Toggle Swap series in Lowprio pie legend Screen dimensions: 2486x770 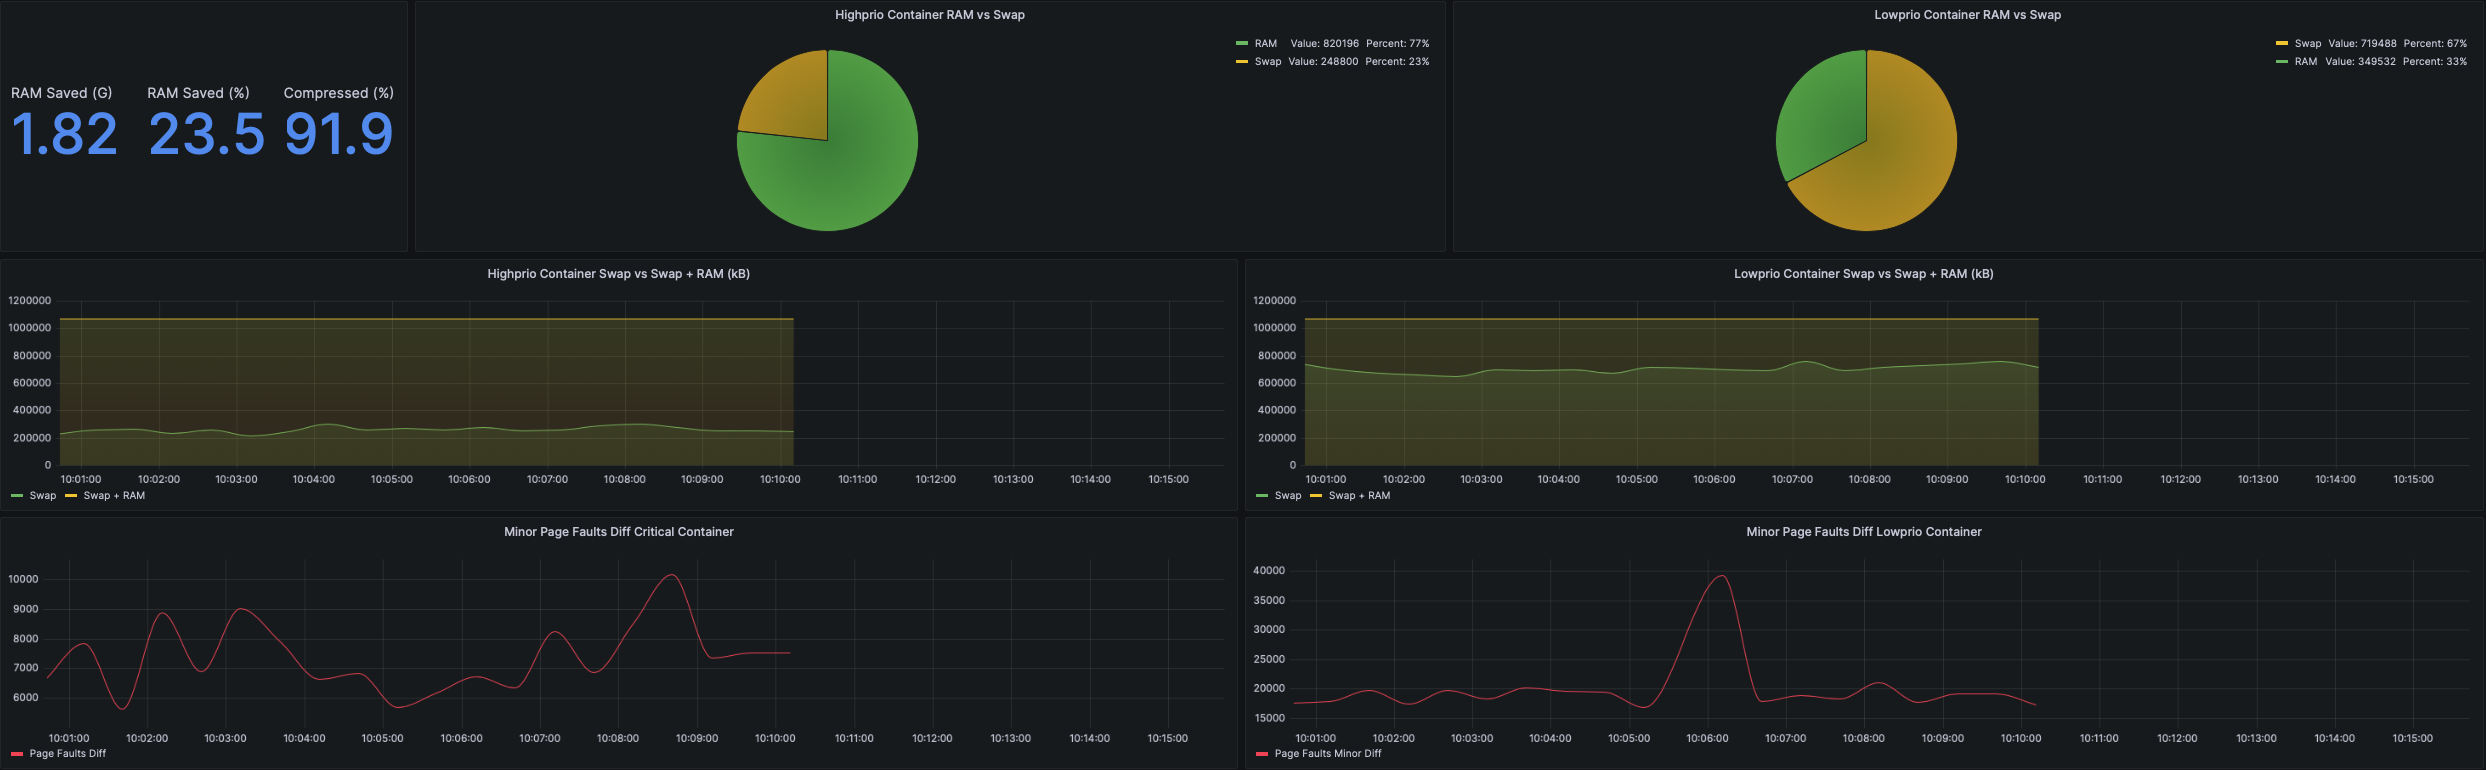click(x=2307, y=44)
